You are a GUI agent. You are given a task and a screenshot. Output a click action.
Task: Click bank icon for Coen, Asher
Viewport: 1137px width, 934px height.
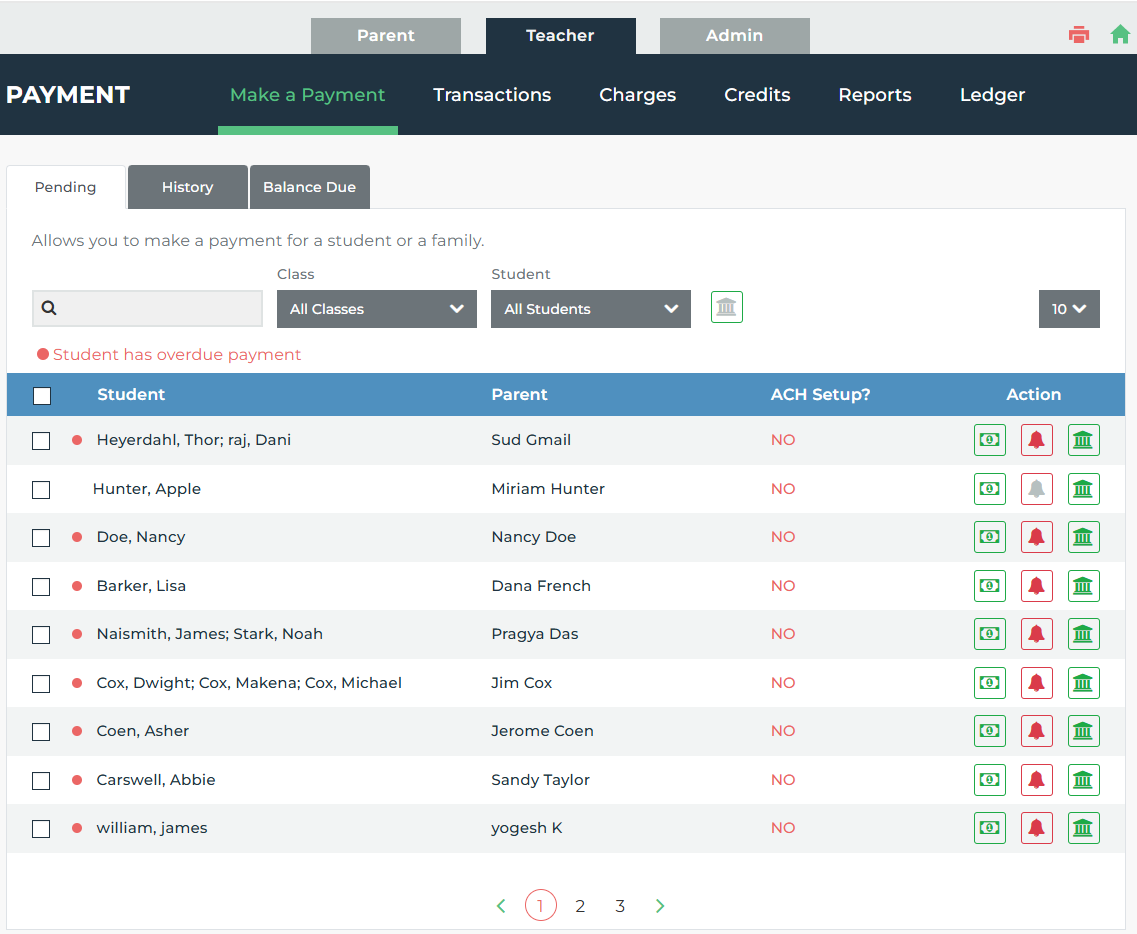coord(1083,731)
